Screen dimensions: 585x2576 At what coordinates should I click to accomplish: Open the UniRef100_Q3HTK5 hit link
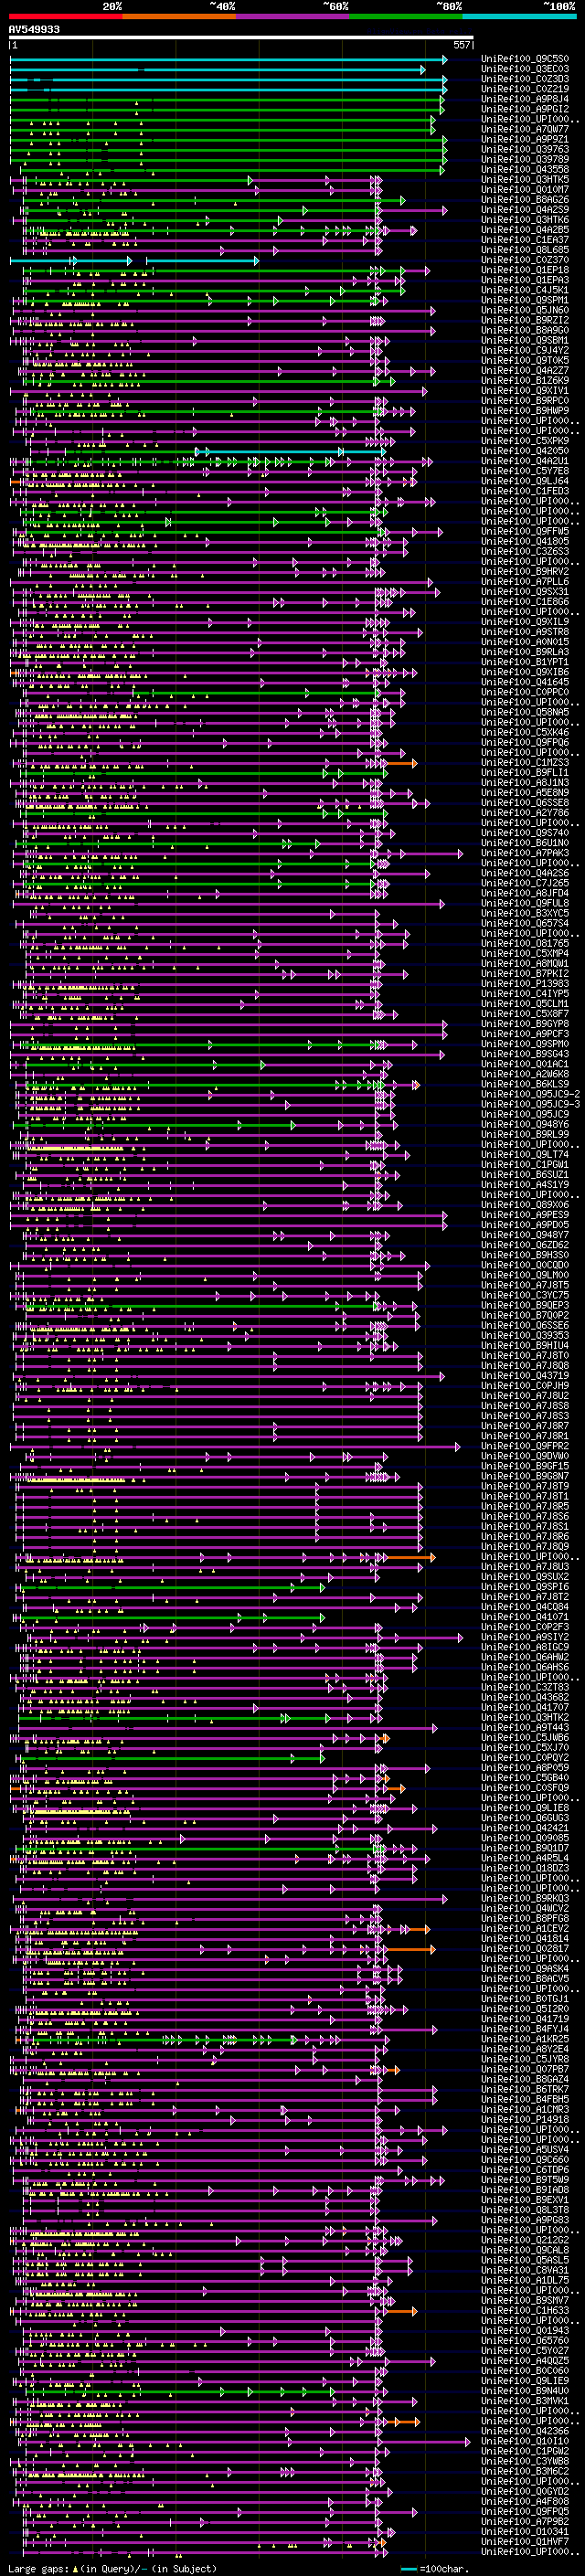point(525,179)
